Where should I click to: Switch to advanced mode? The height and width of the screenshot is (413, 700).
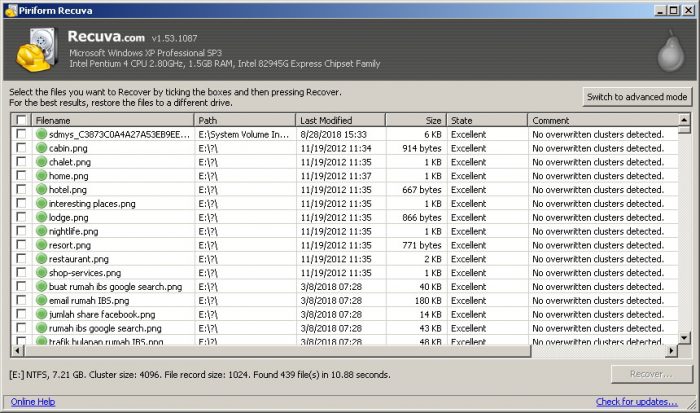coord(637,97)
